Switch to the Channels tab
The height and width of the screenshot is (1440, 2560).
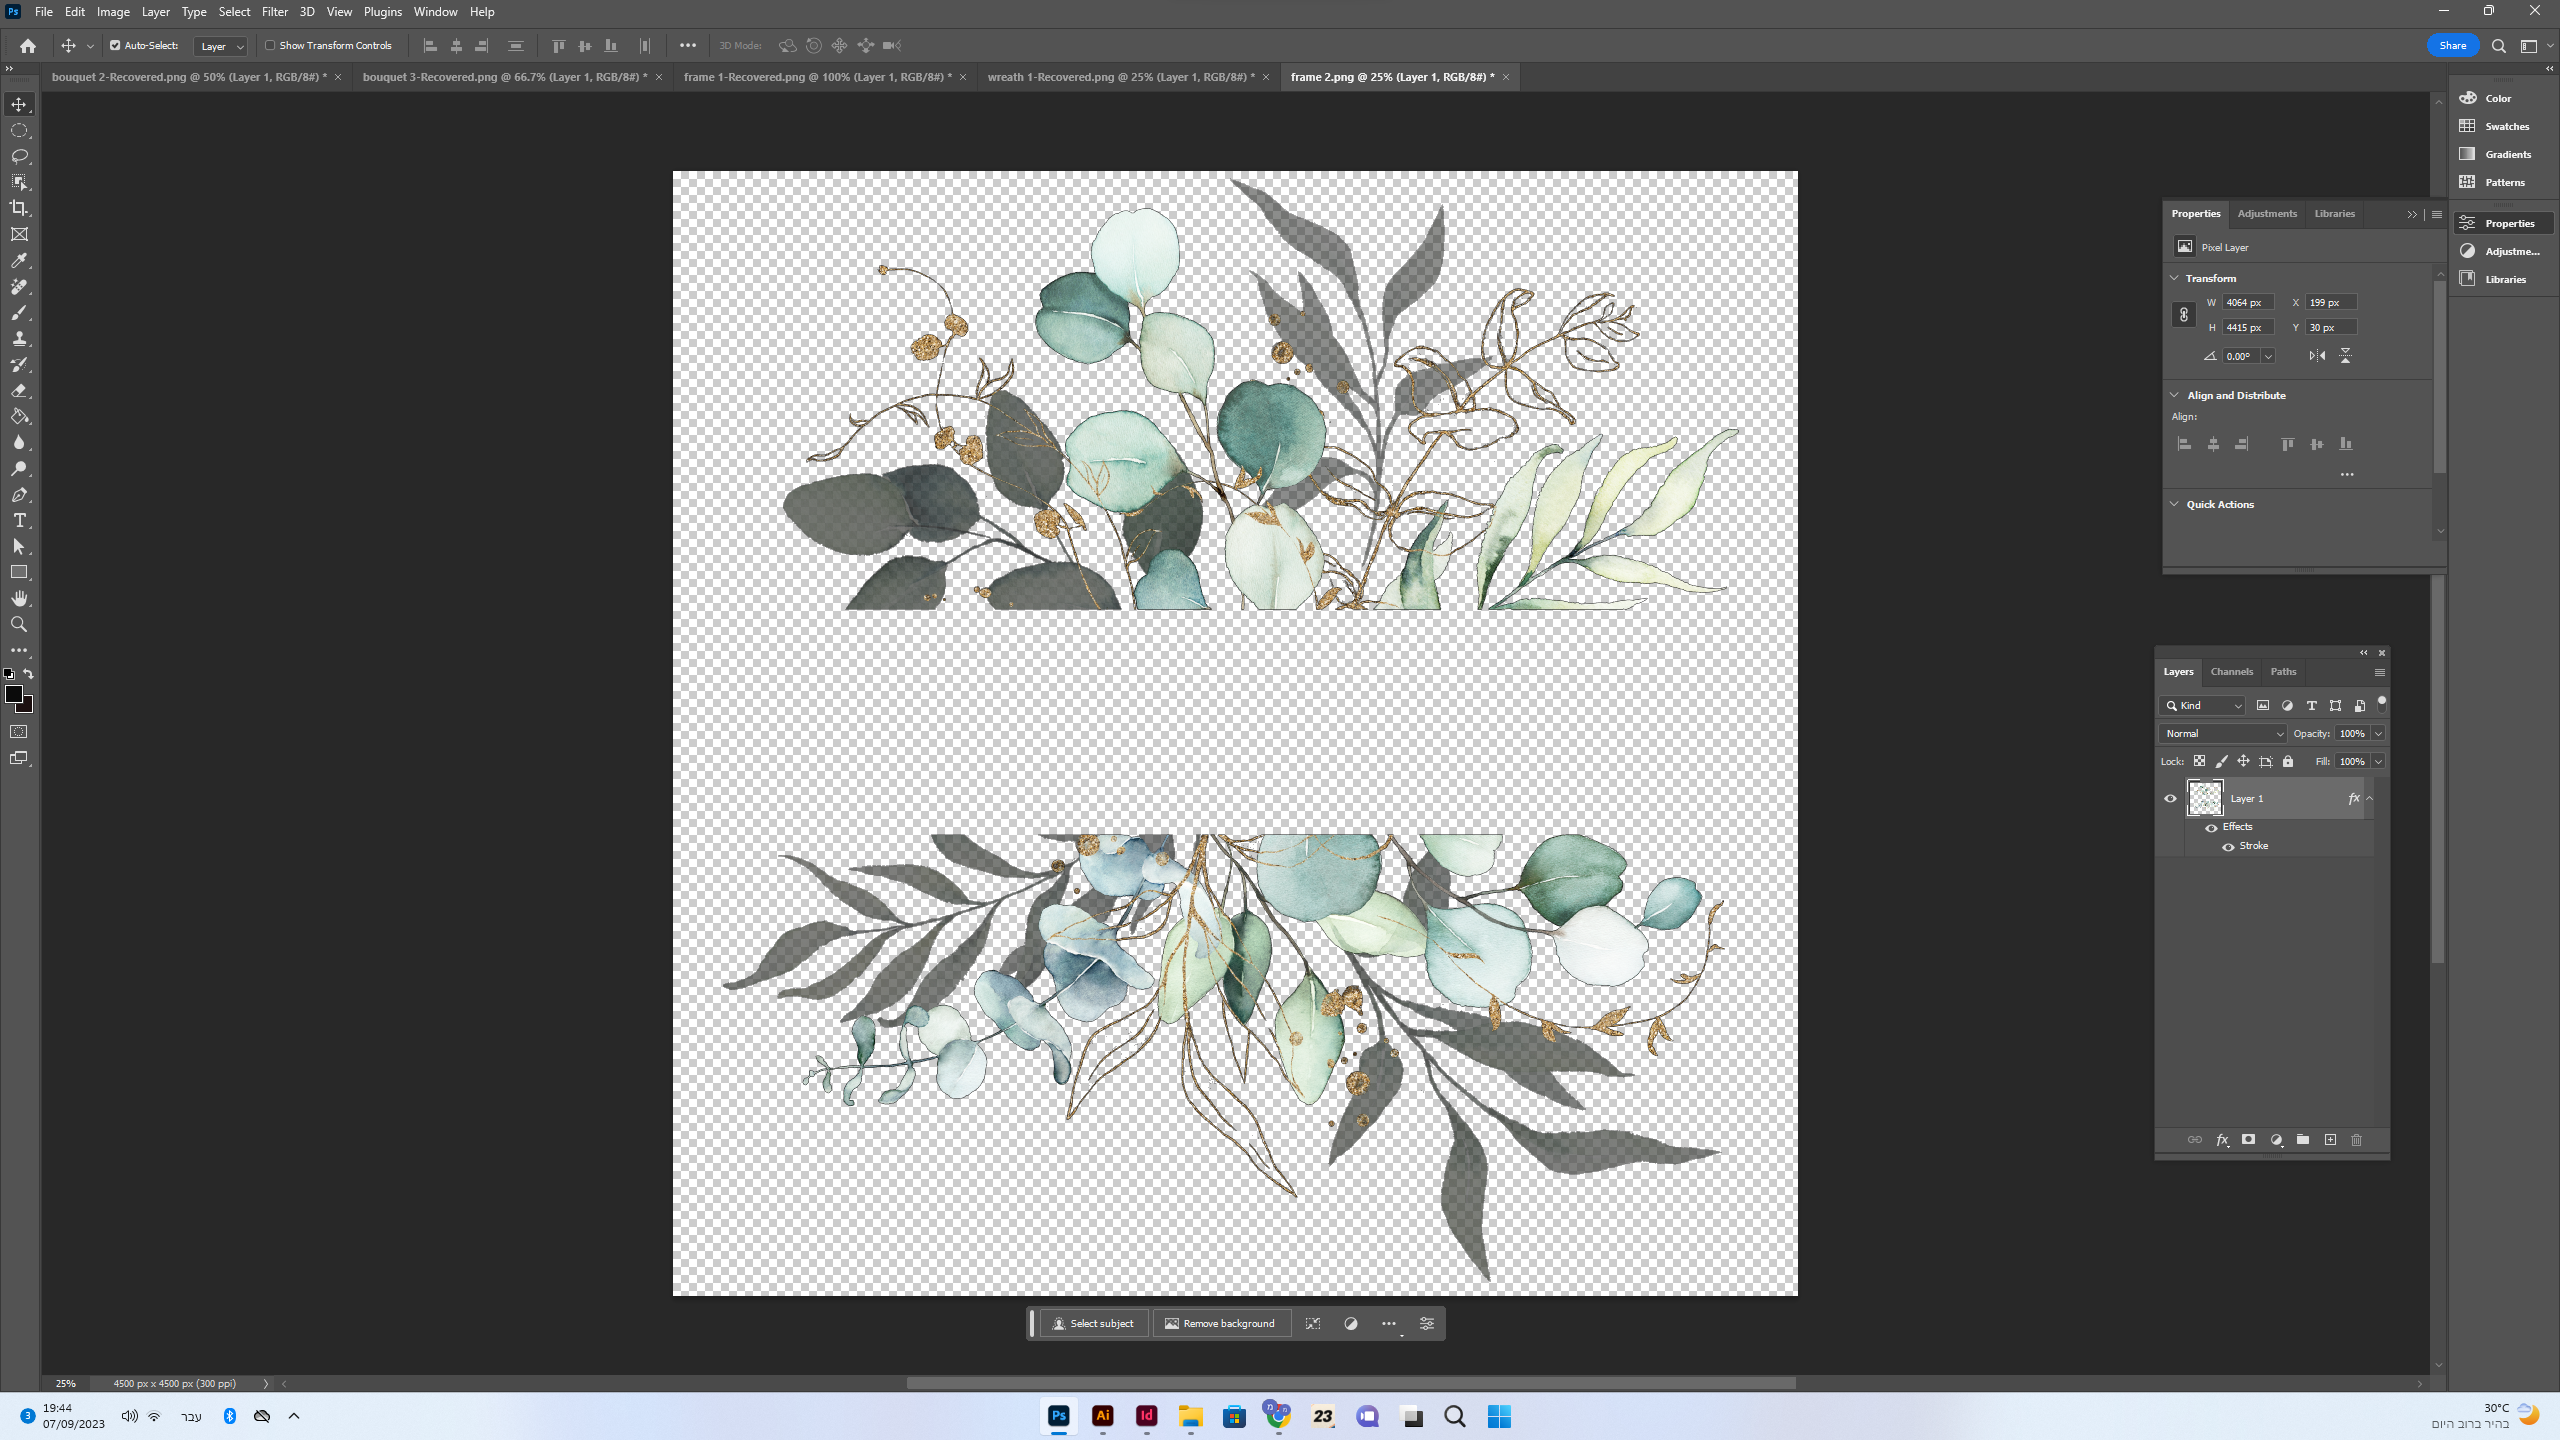coord(2231,671)
